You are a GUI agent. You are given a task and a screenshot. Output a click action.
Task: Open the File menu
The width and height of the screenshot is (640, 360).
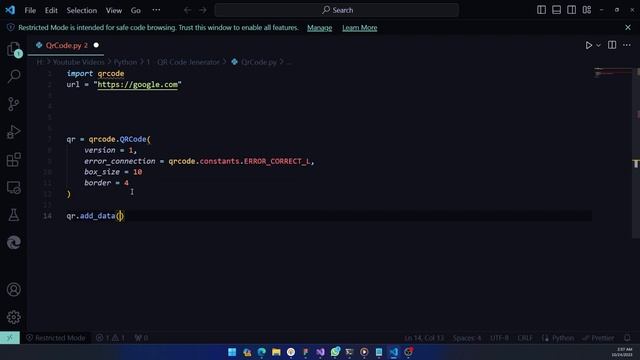click(x=30, y=10)
